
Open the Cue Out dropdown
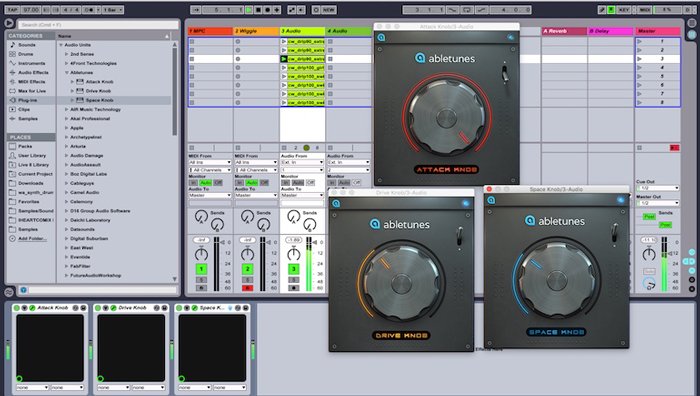click(658, 188)
